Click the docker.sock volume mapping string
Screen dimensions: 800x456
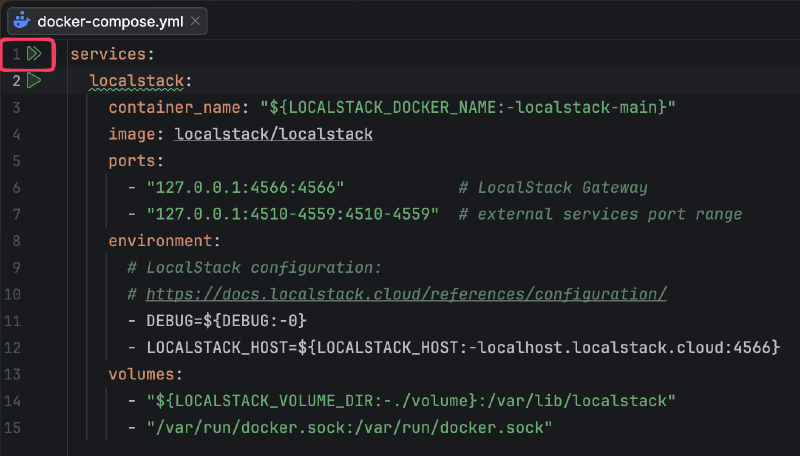click(349, 428)
